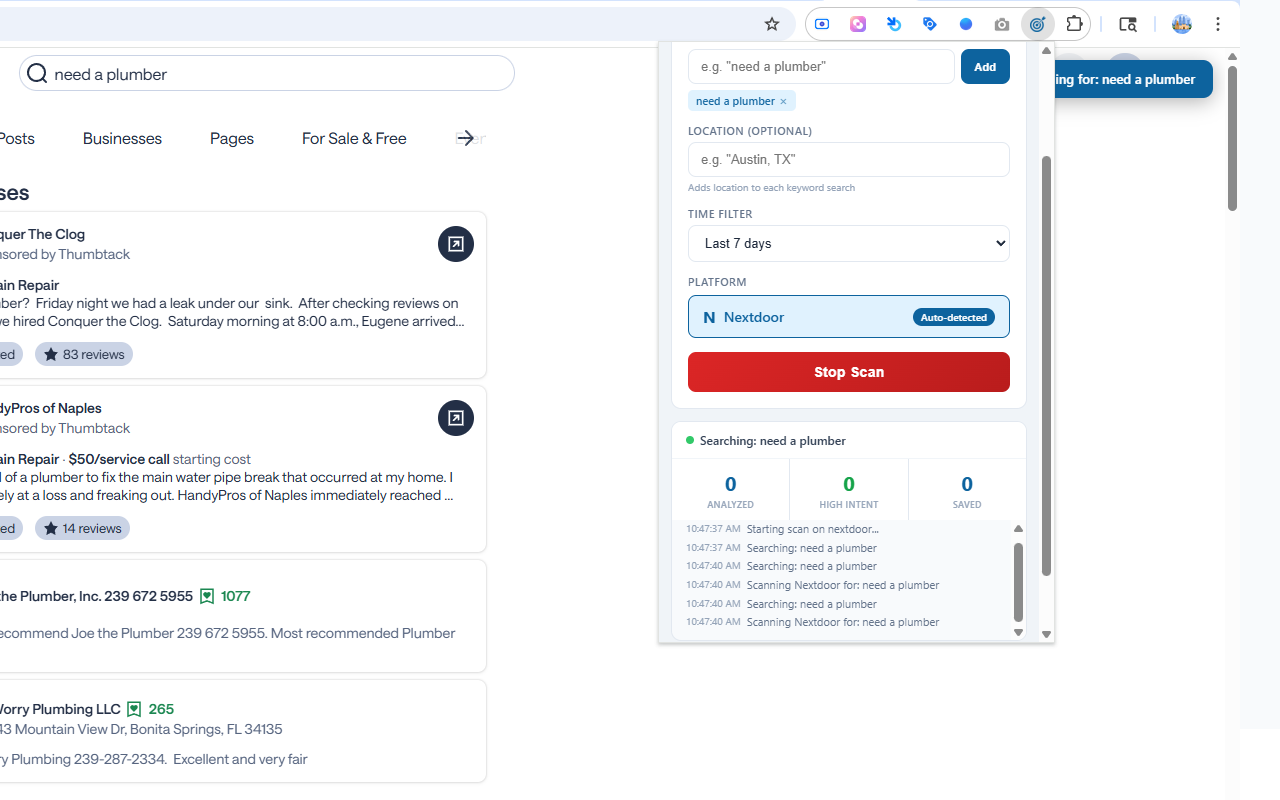Bookmark this page with the star icon
Image resolution: width=1280 pixels, height=800 pixels.
coord(772,24)
